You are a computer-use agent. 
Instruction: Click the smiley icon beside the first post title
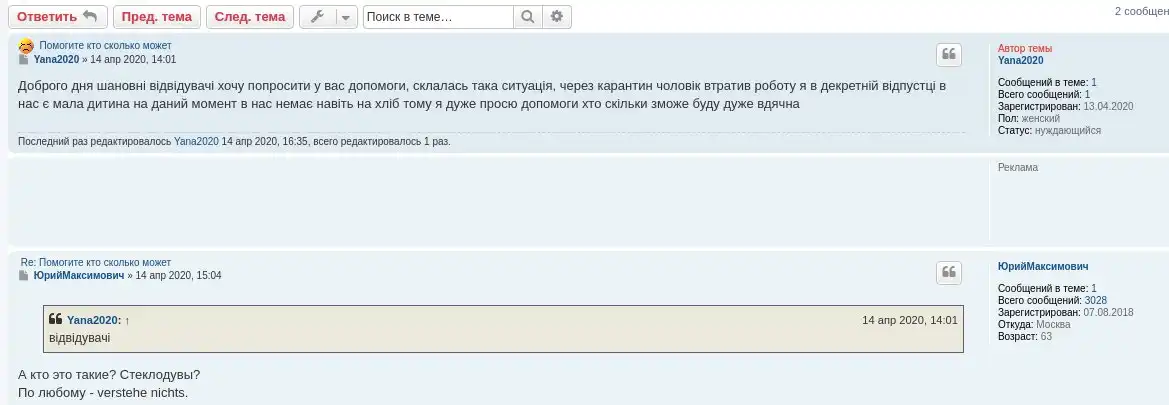[26, 46]
